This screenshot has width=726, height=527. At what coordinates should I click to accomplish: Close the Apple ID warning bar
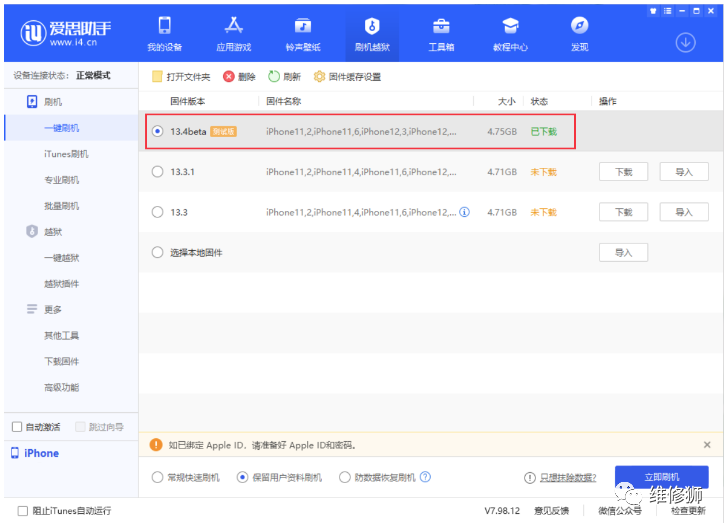click(707, 445)
